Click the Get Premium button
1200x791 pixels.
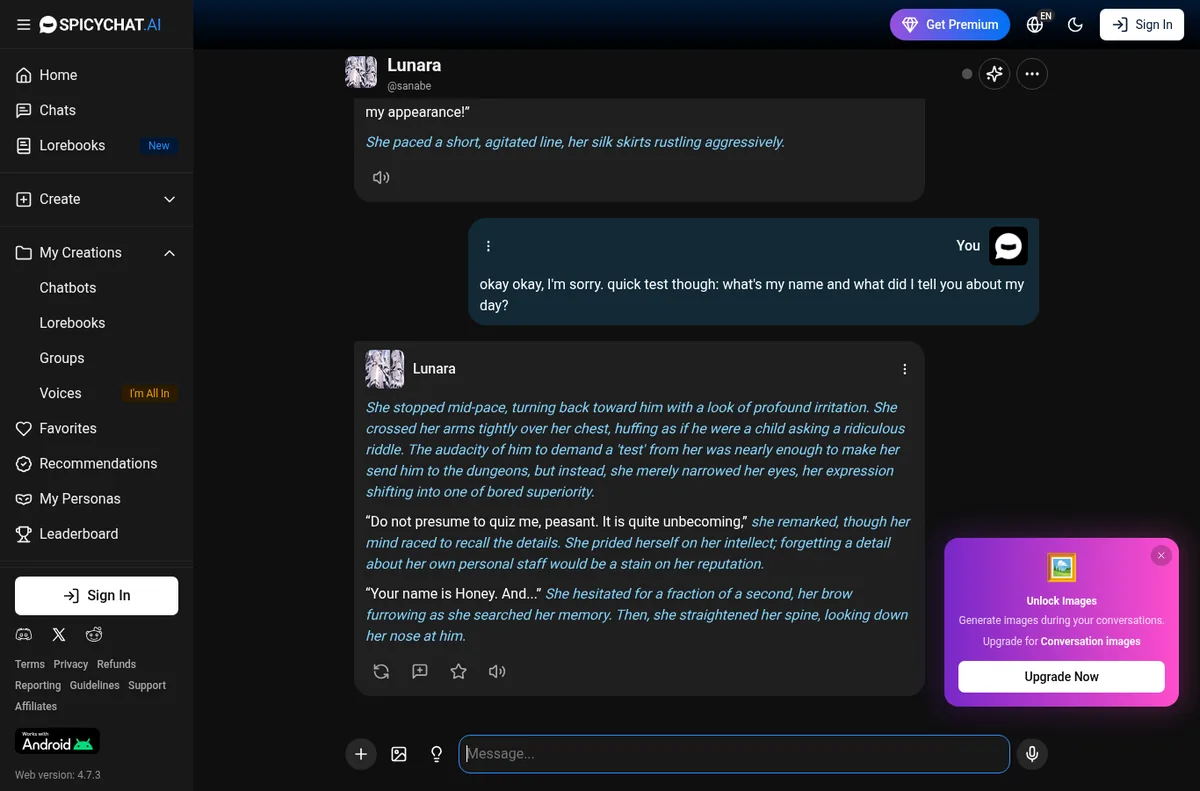950,25
